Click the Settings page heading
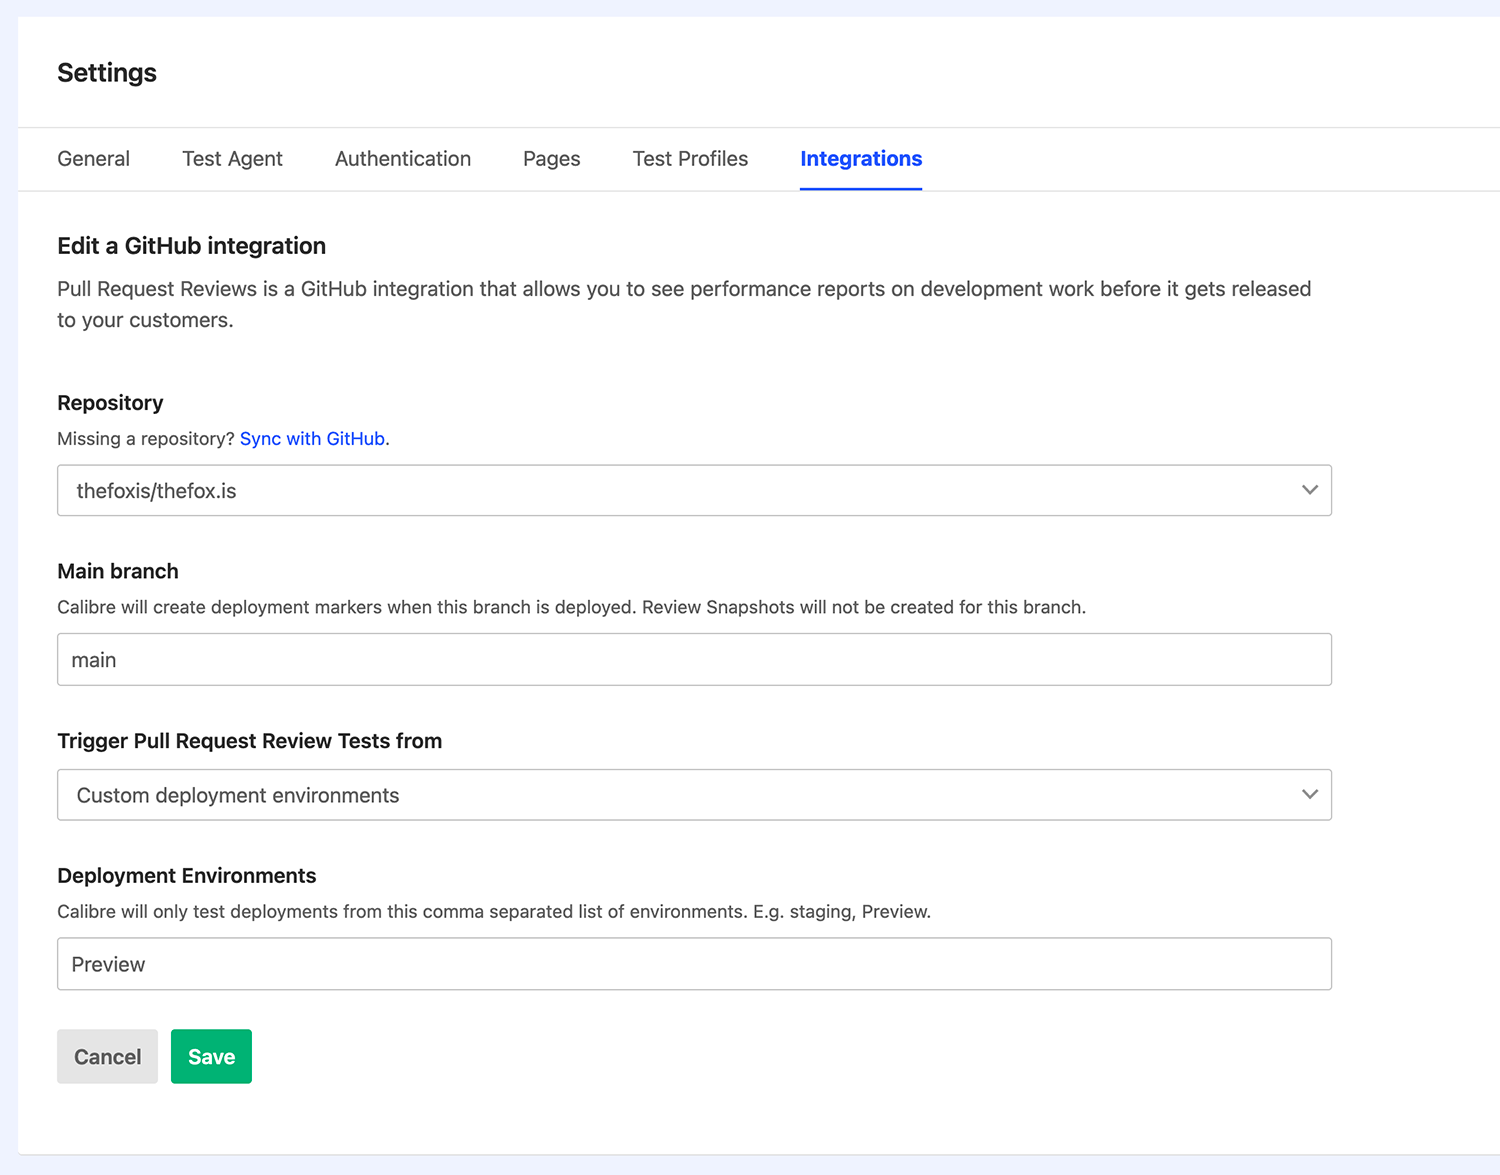The height and width of the screenshot is (1175, 1500). click(x=106, y=72)
